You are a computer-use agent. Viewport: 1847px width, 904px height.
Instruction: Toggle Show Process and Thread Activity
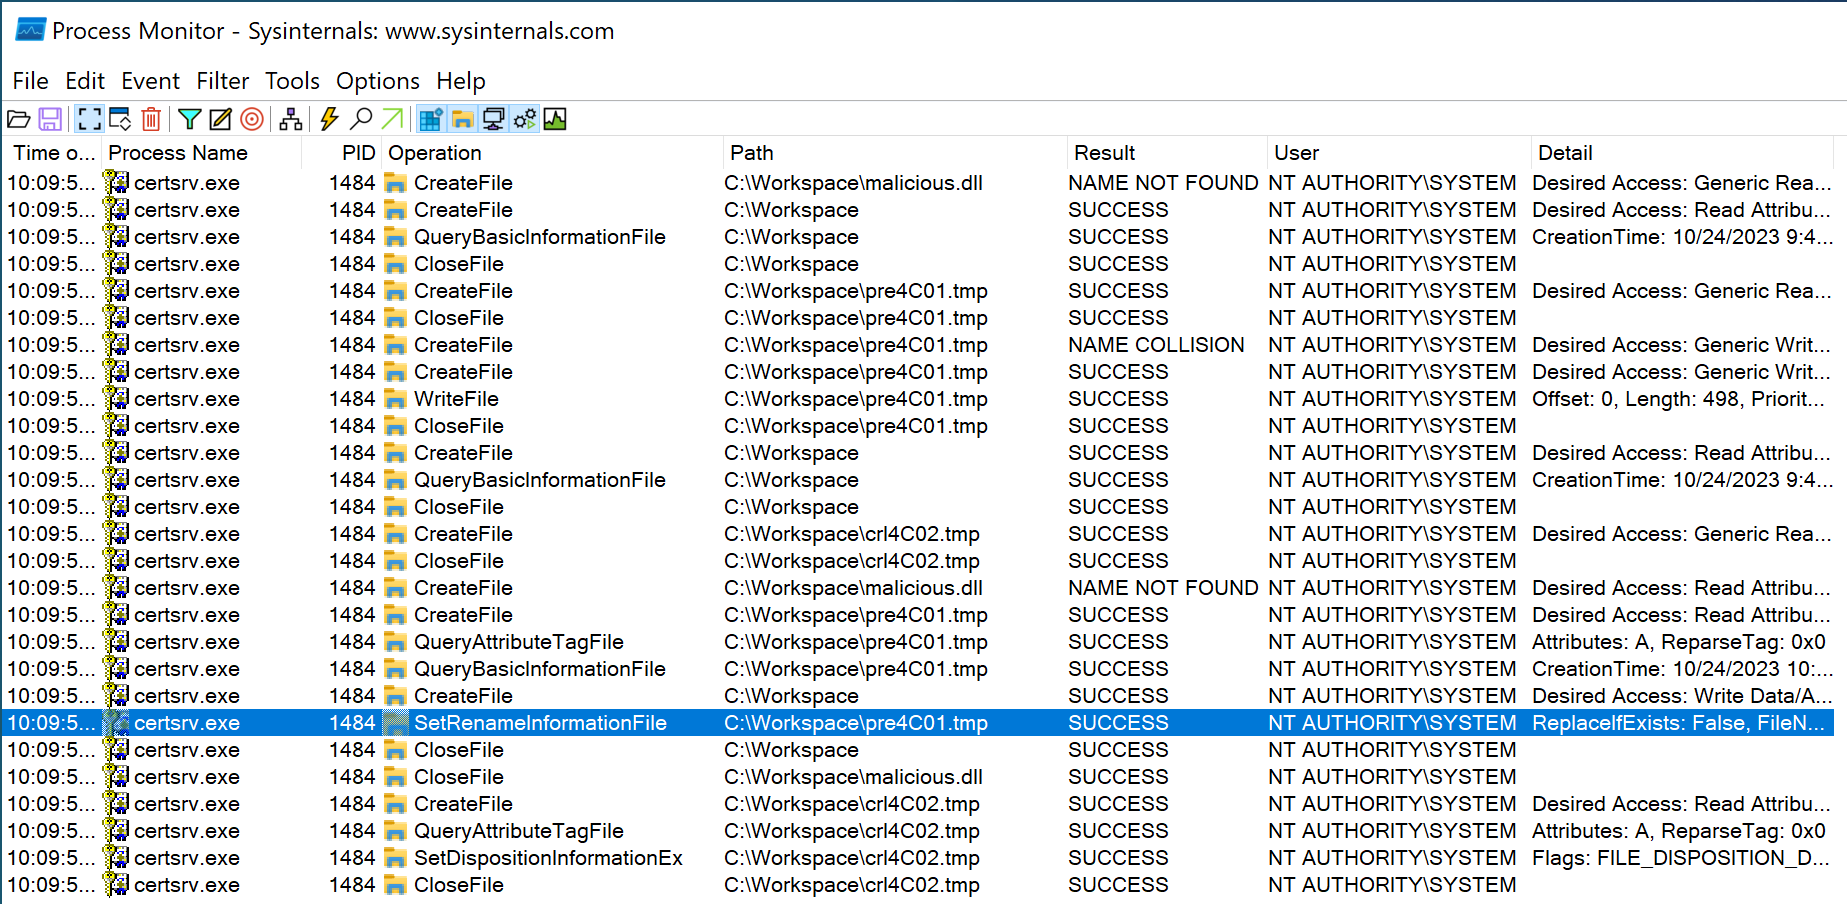[x=524, y=120]
